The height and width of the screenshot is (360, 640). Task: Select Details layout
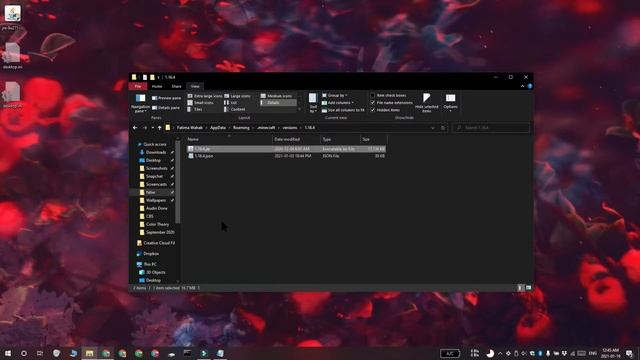point(278,102)
